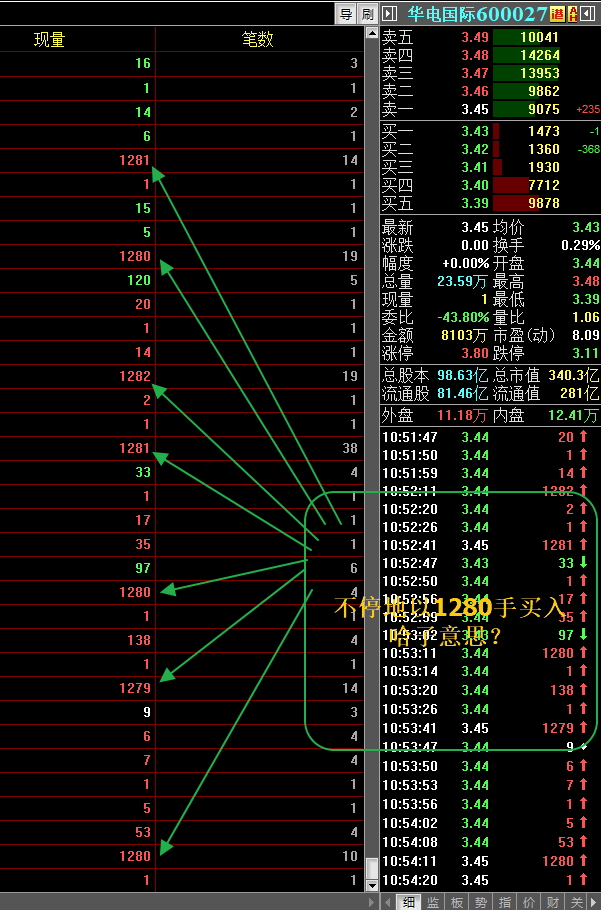Screen dimensions: 601x910
Task: Open the 势 tab
Action: tap(481, 902)
